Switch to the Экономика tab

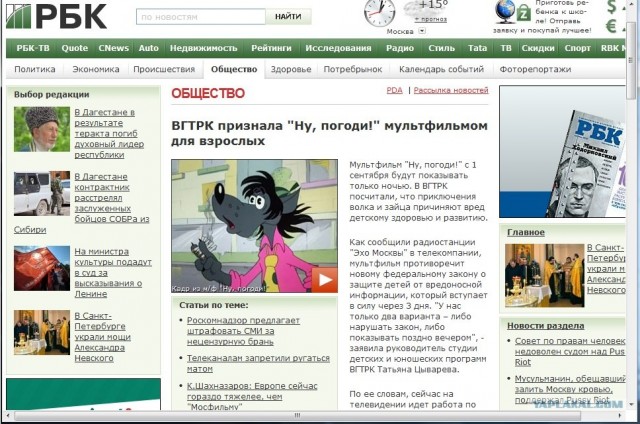coord(96,69)
